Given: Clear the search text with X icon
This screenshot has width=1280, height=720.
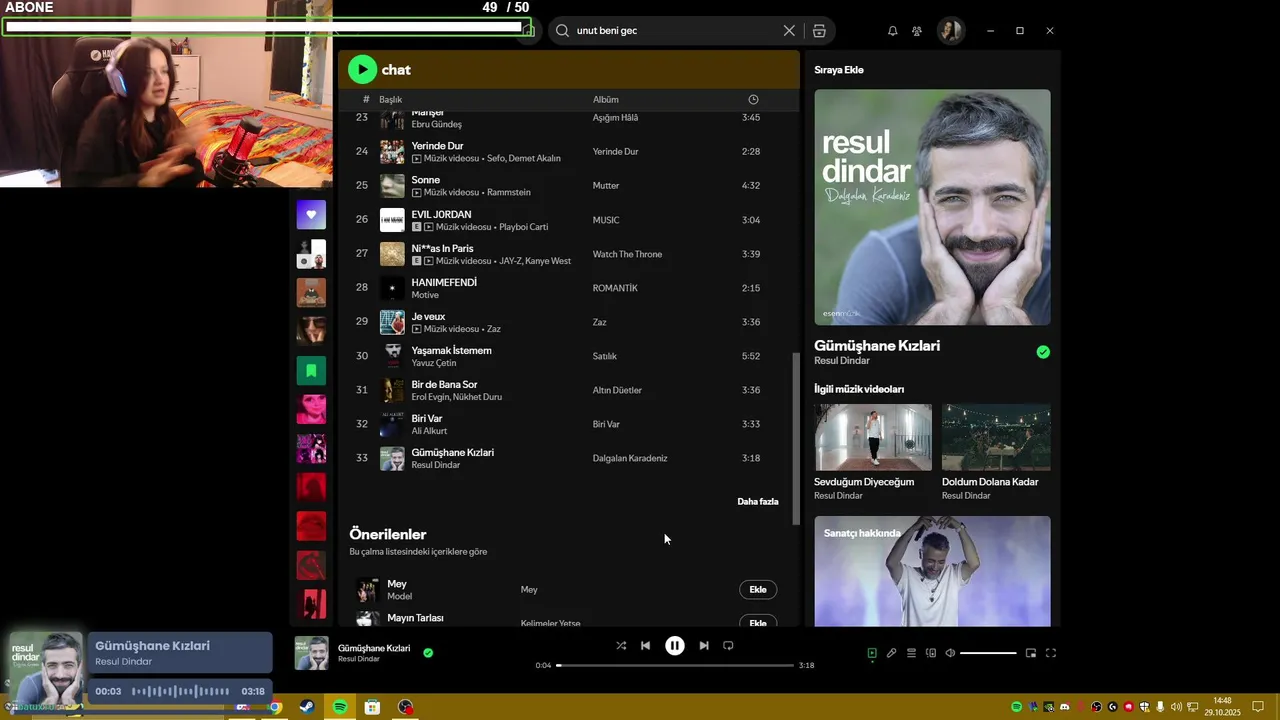Looking at the screenshot, I should coord(789,31).
